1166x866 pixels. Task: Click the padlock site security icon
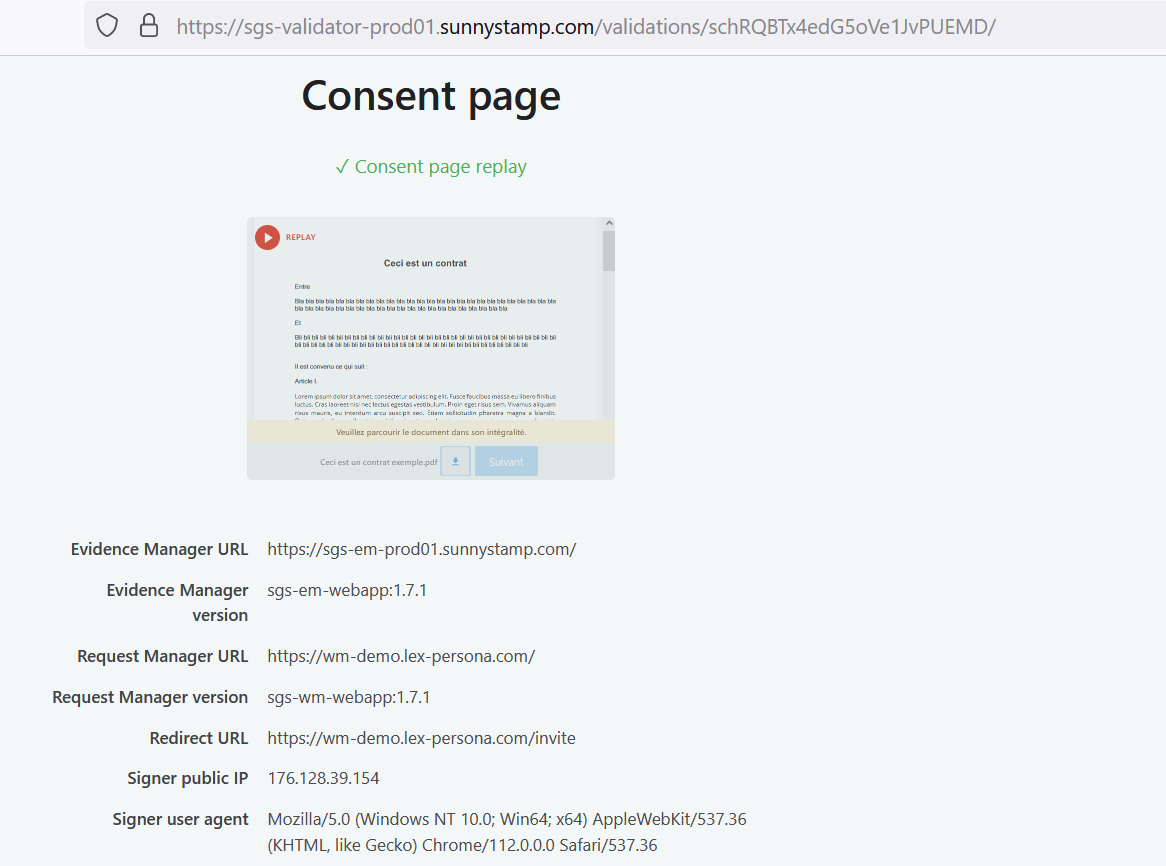(x=149, y=26)
